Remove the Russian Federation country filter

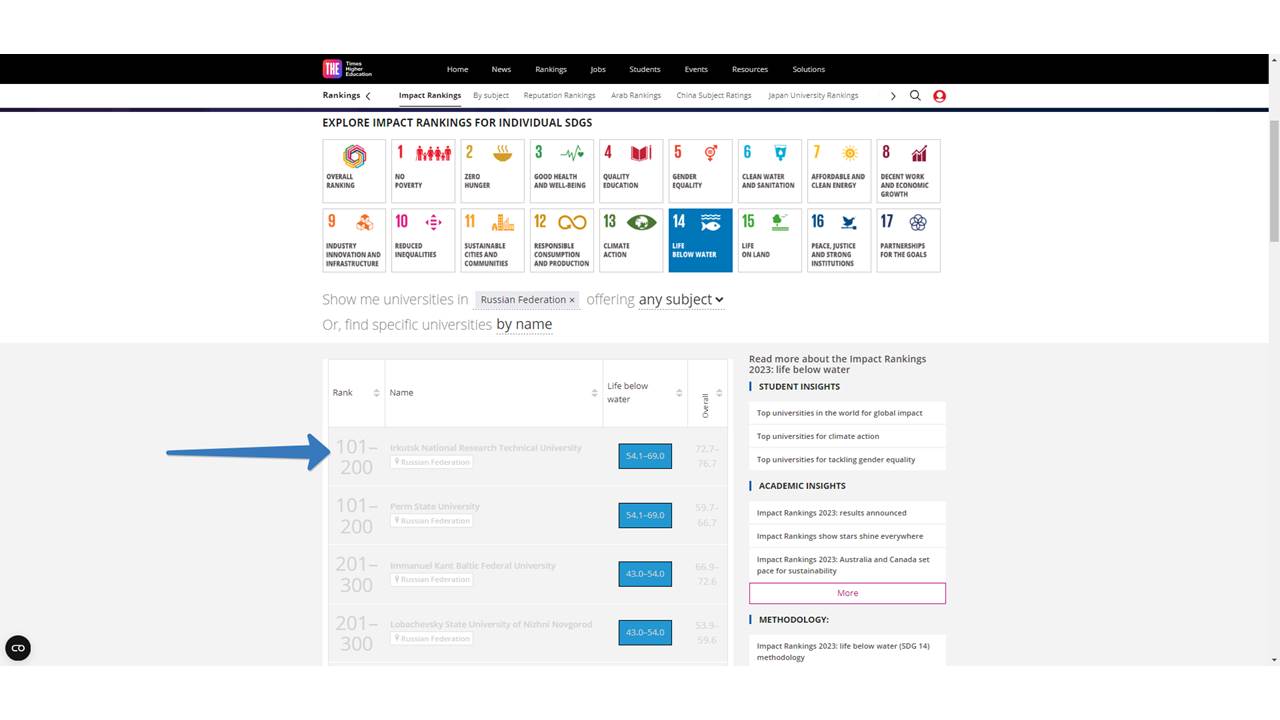tap(572, 300)
